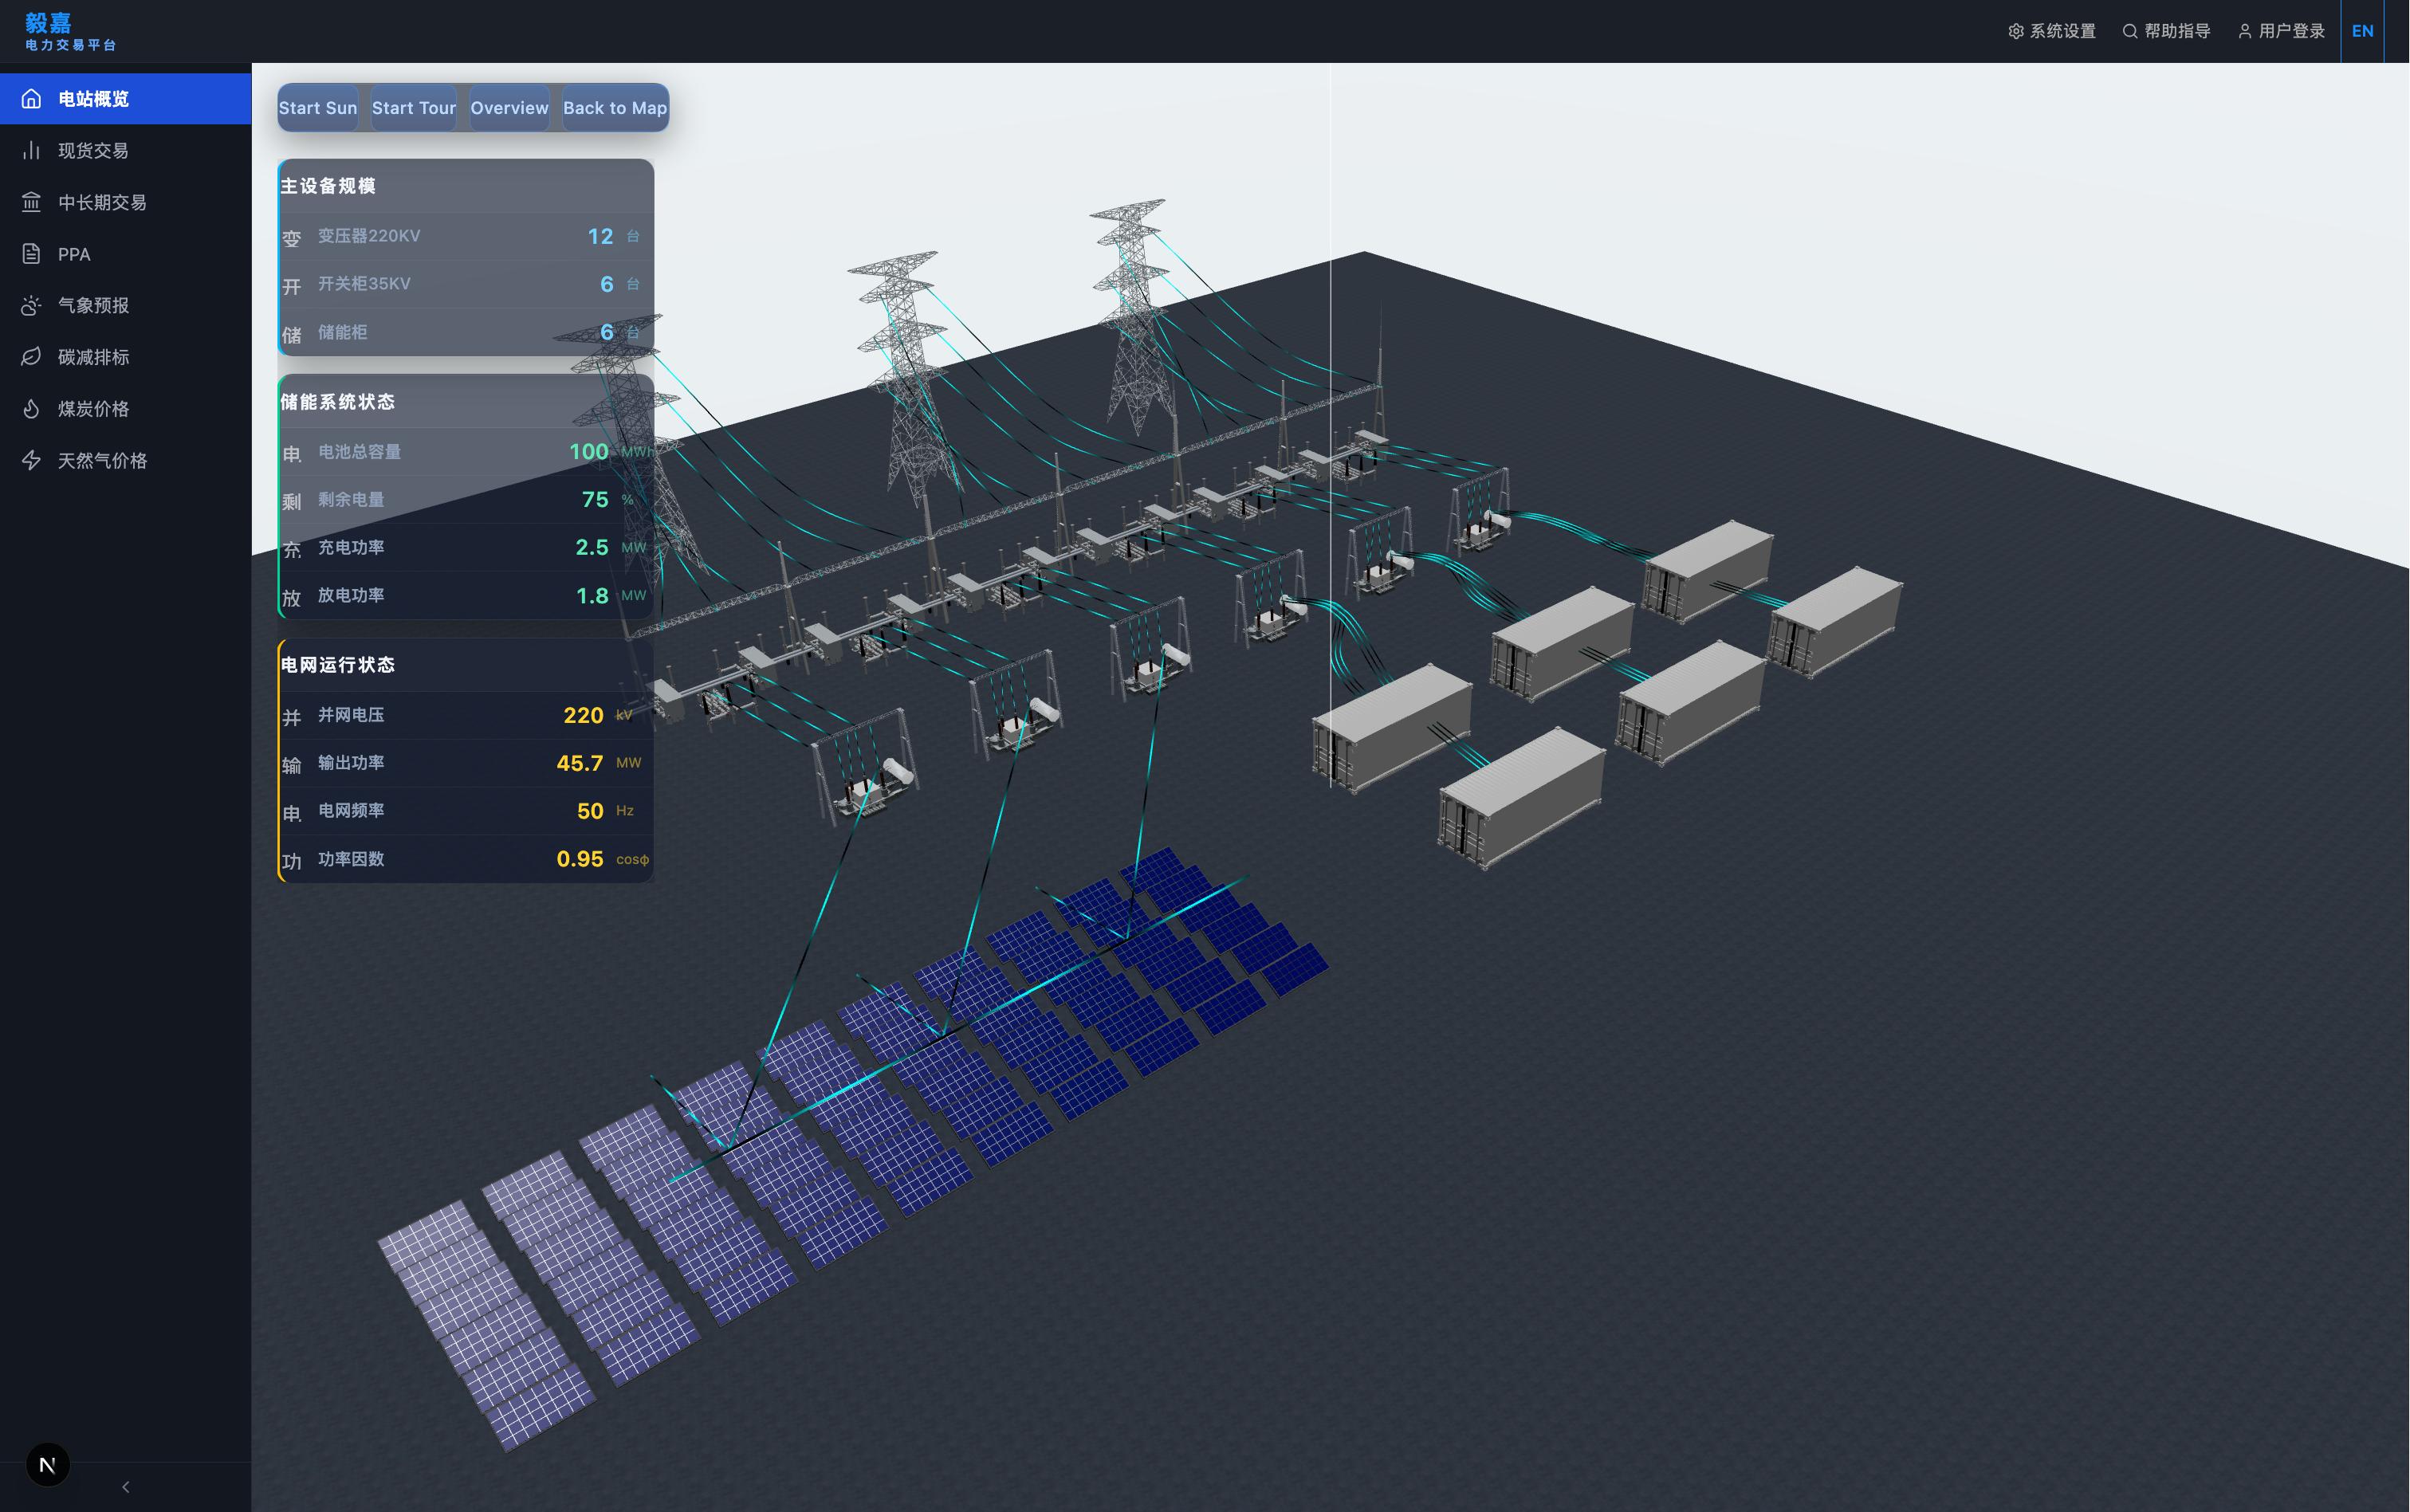This screenshot has width=2410, height=1512.
Task: Click the 系统设置 gear icon
Action: (2016, 31)
